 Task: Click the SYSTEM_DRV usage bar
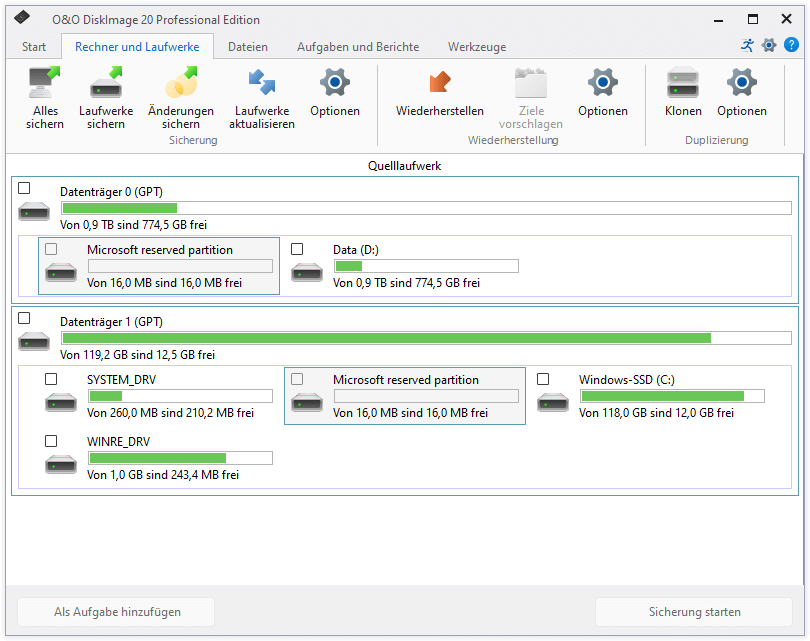coord(180,396)
